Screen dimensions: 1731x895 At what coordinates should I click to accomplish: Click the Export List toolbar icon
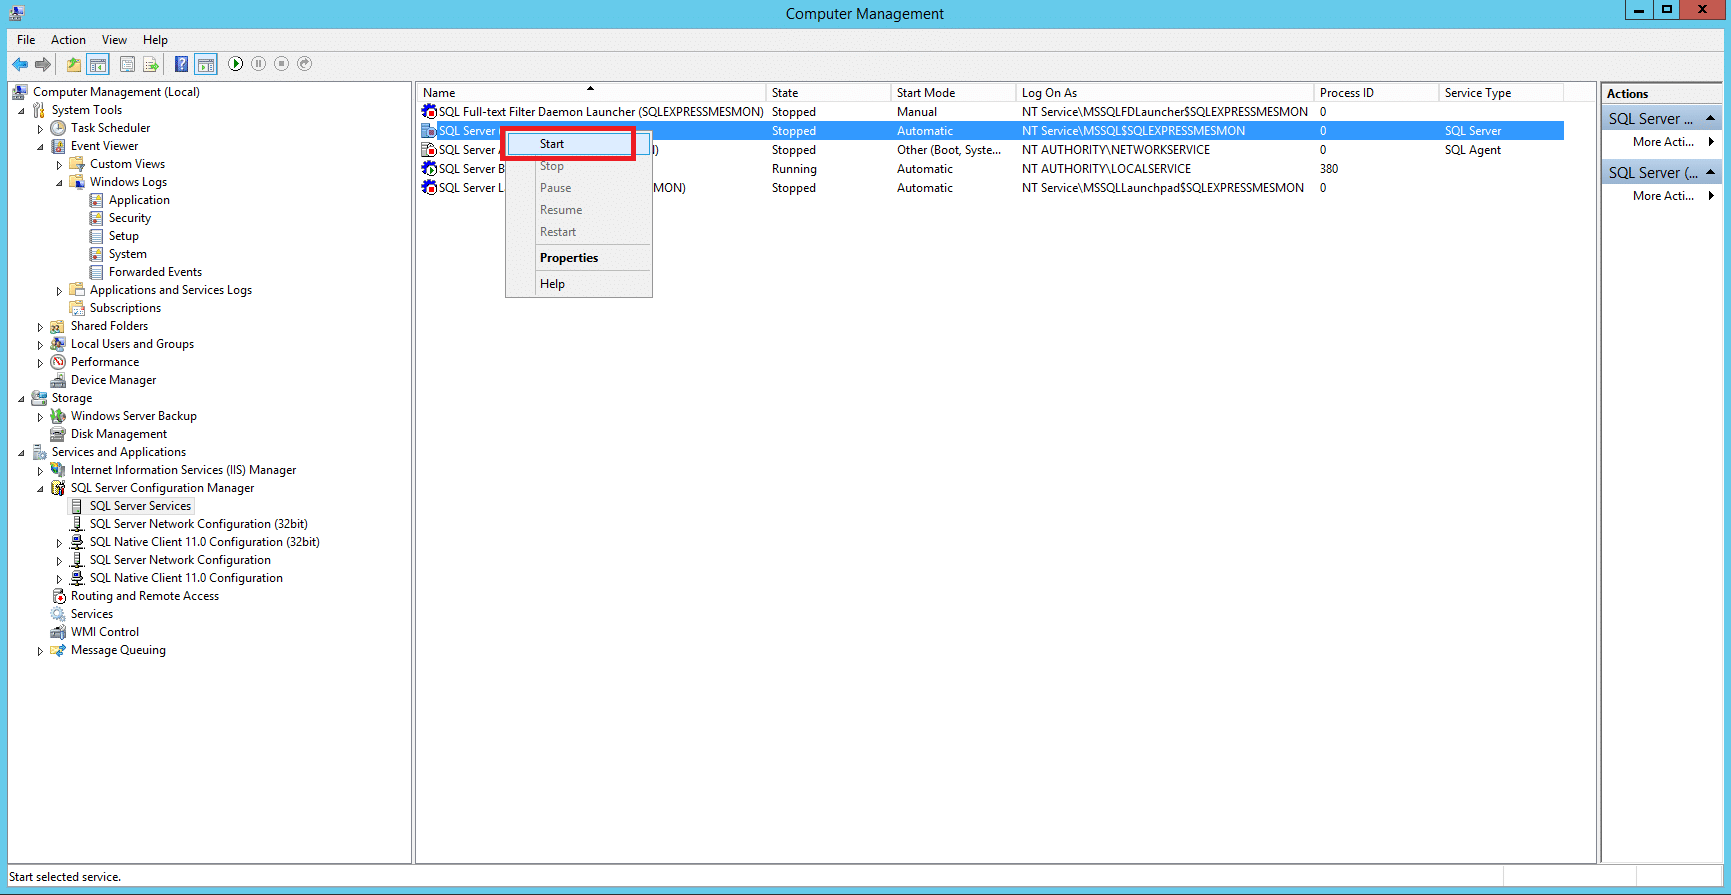coord(151,64)
